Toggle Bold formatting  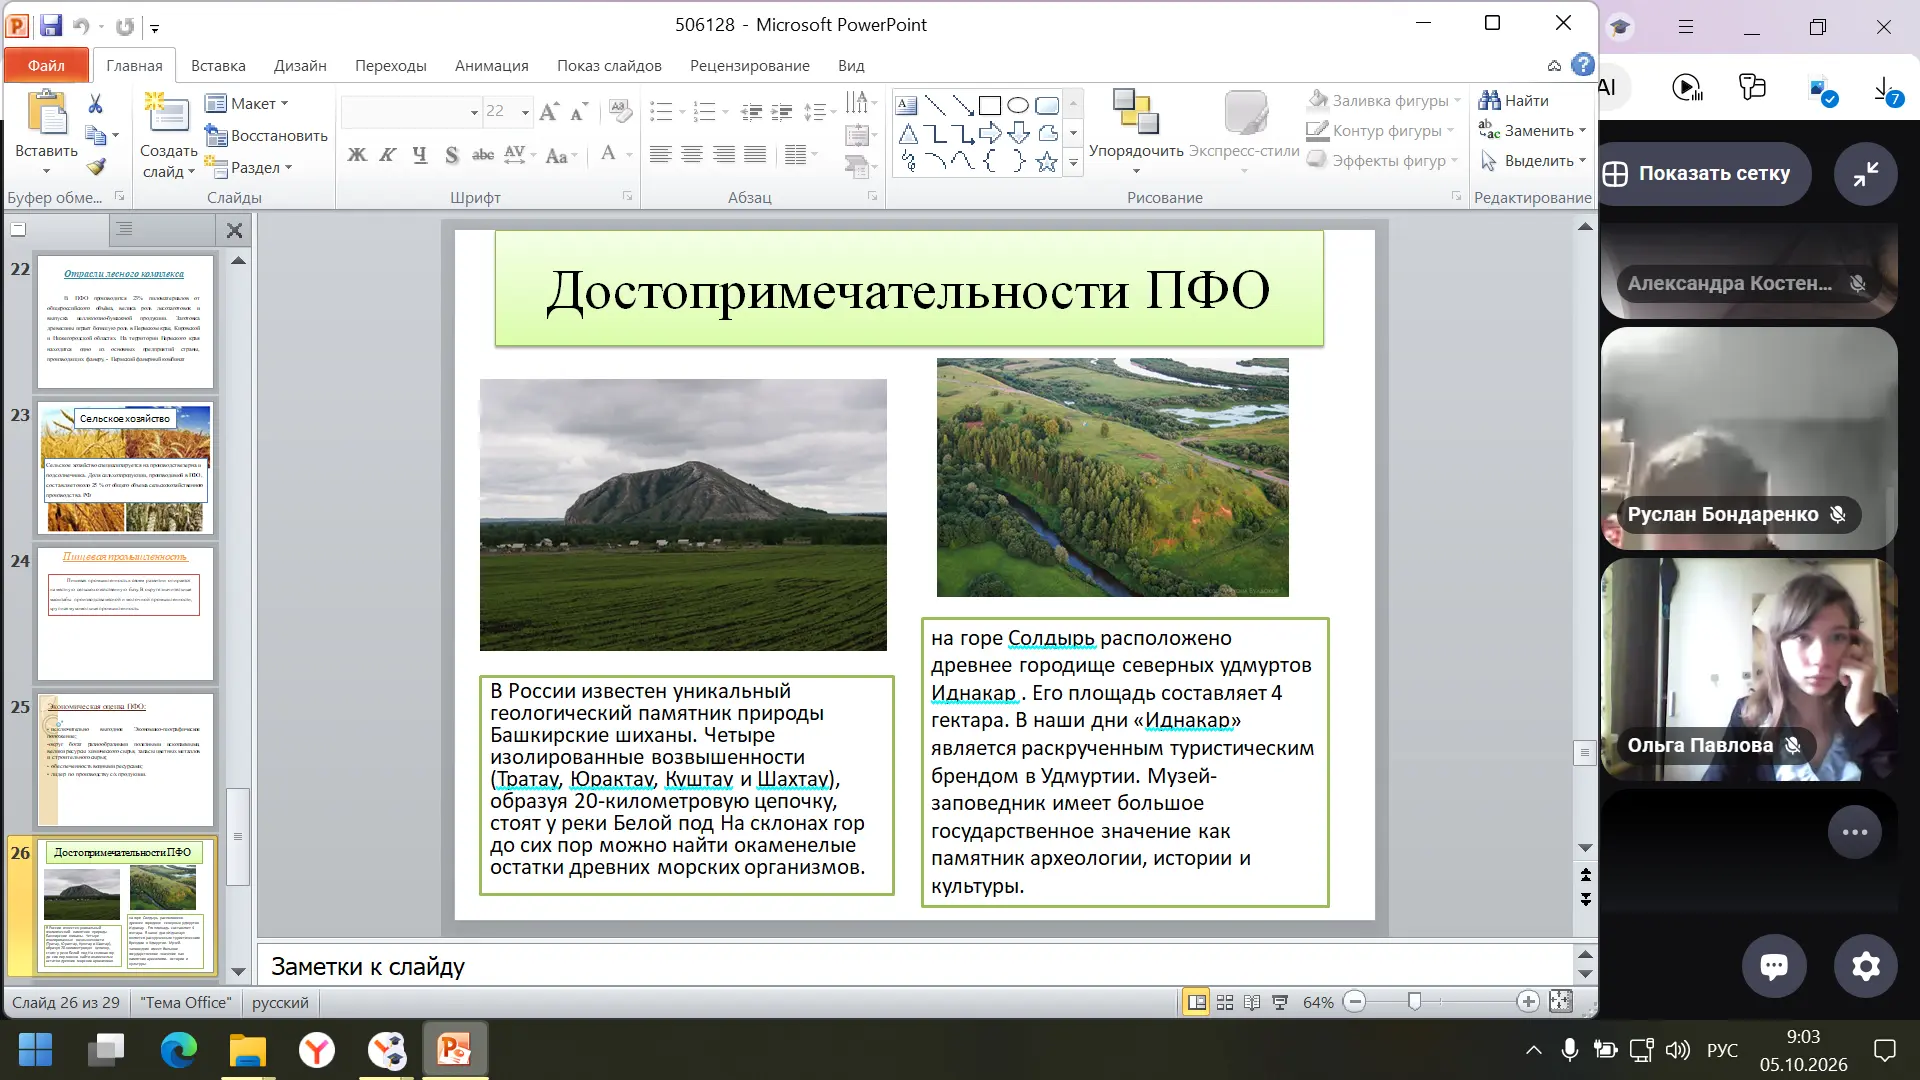[x=356, y=155]
